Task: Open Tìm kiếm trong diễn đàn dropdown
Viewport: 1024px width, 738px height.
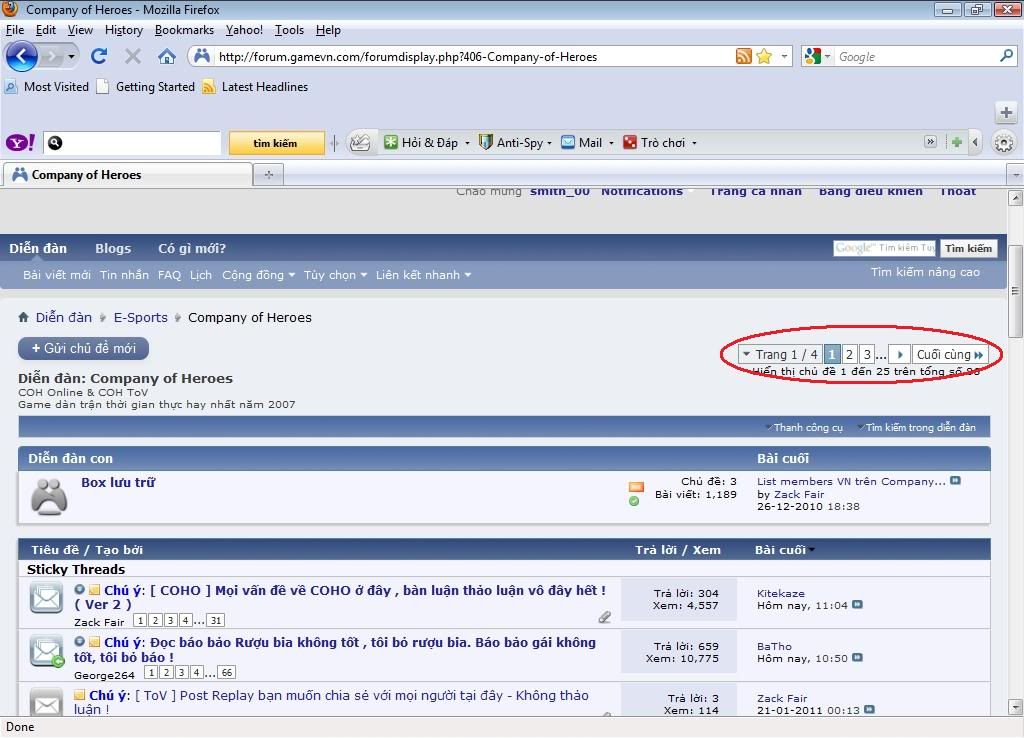Action: (x=917, y=427)
